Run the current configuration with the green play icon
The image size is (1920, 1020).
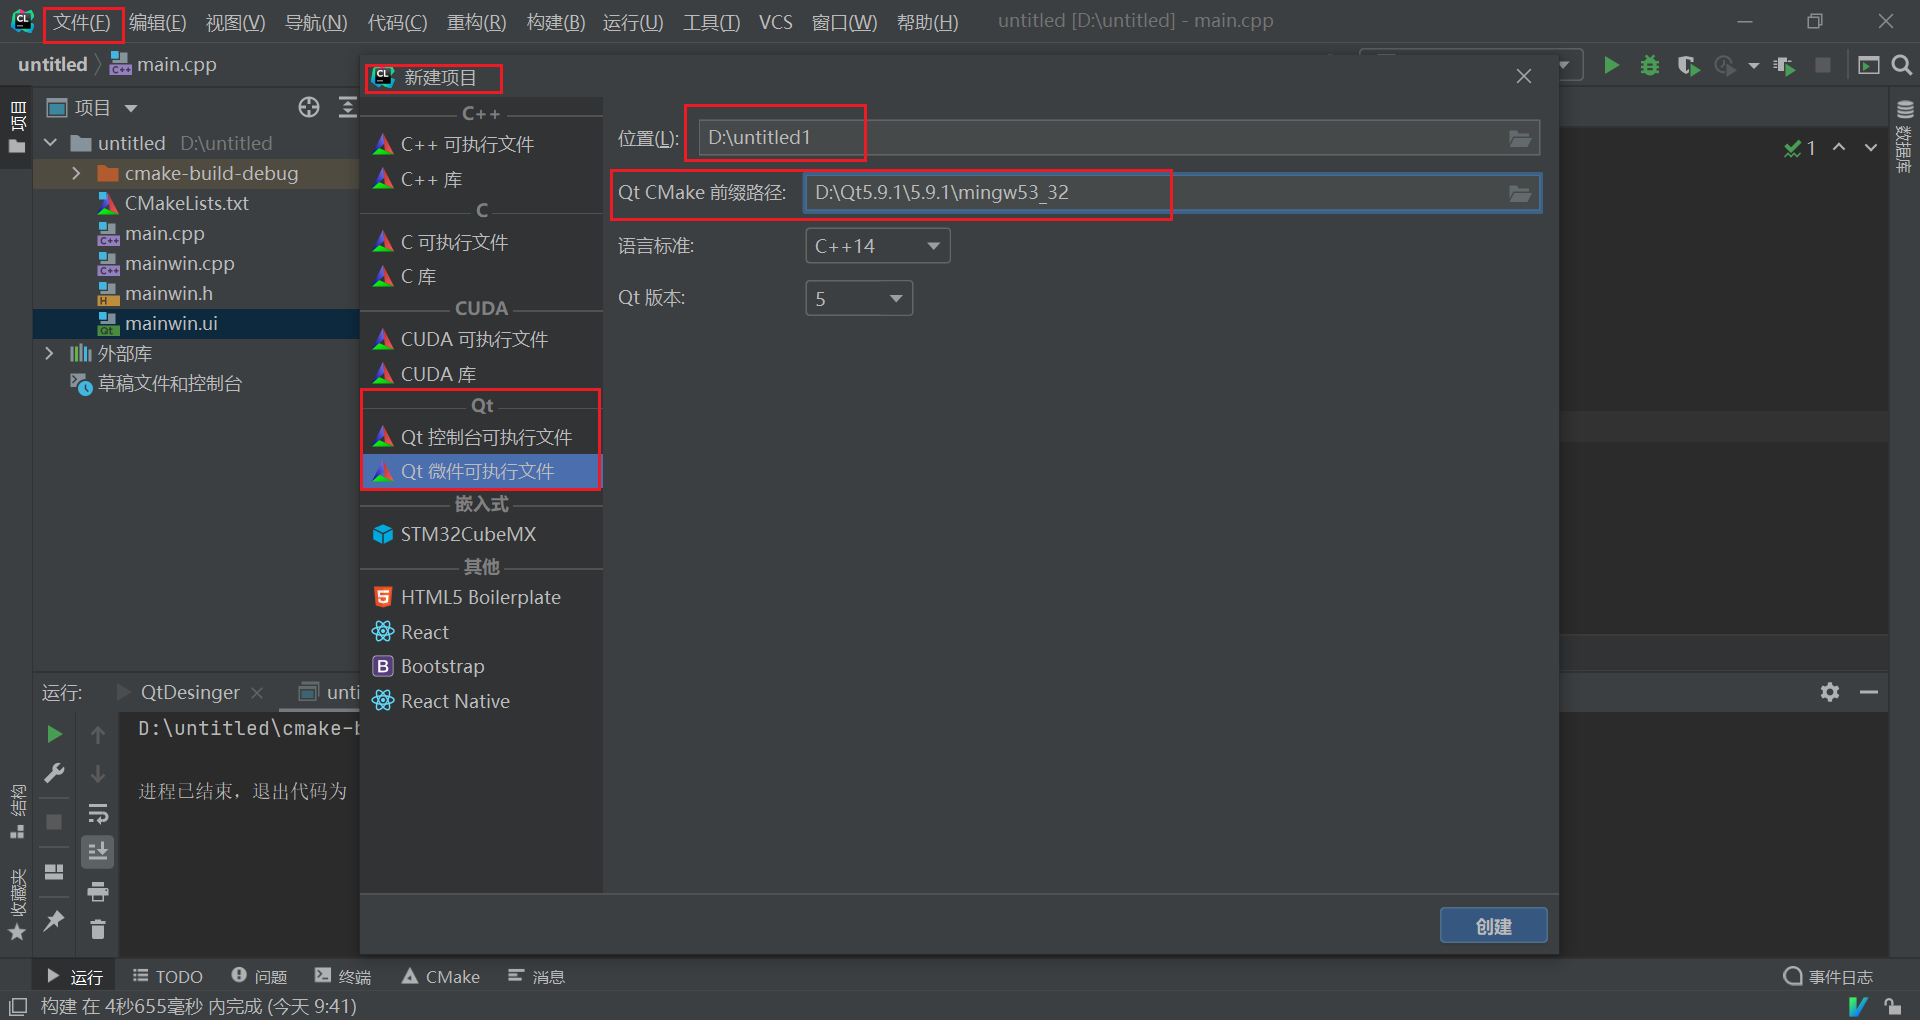[x=1611, y=65]
